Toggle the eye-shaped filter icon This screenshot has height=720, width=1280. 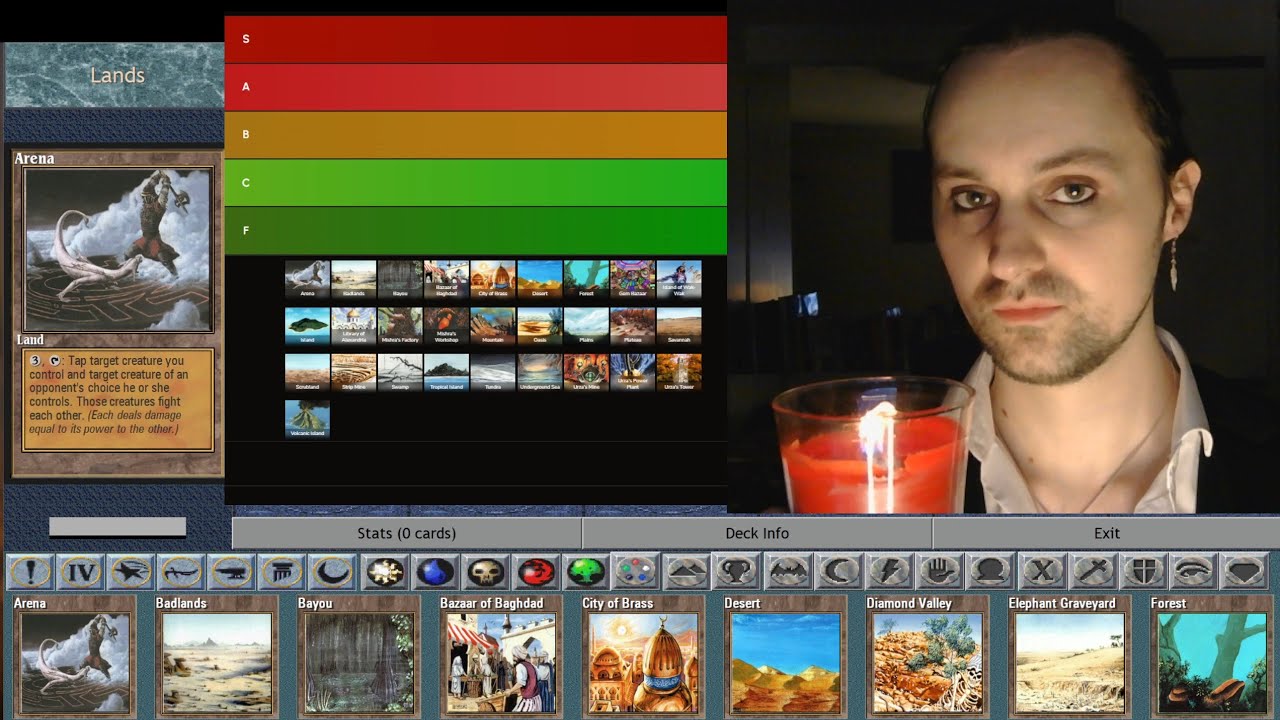point(1194,572)
